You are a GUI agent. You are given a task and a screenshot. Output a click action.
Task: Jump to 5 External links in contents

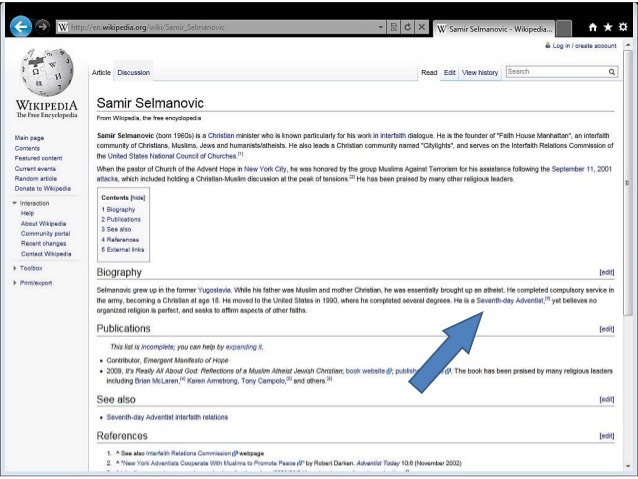122,249
